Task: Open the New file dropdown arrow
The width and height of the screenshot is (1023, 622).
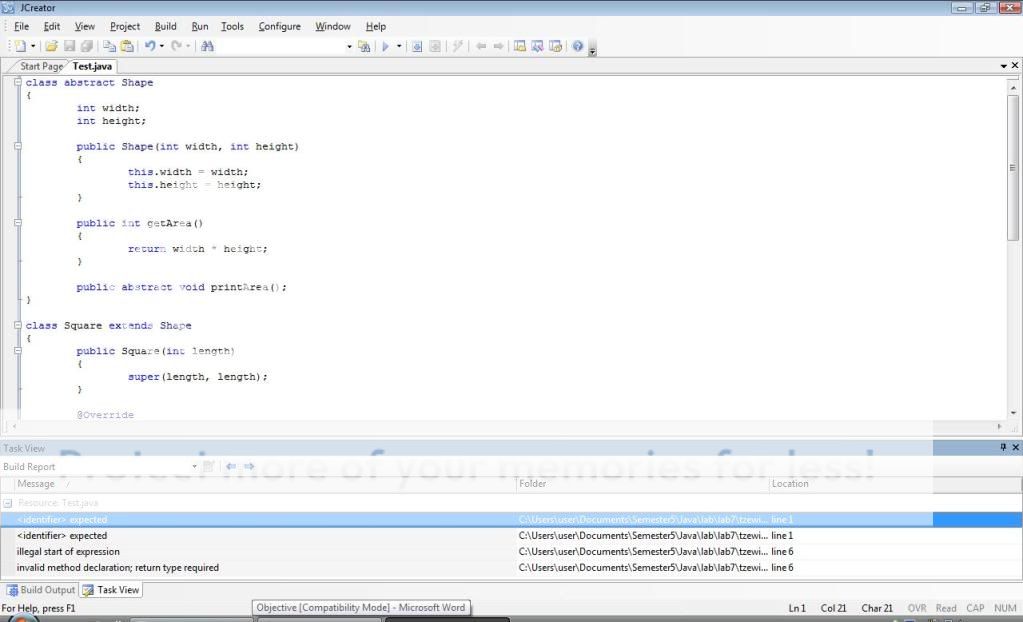Action: pyautogui.click(x=33, y=46)
